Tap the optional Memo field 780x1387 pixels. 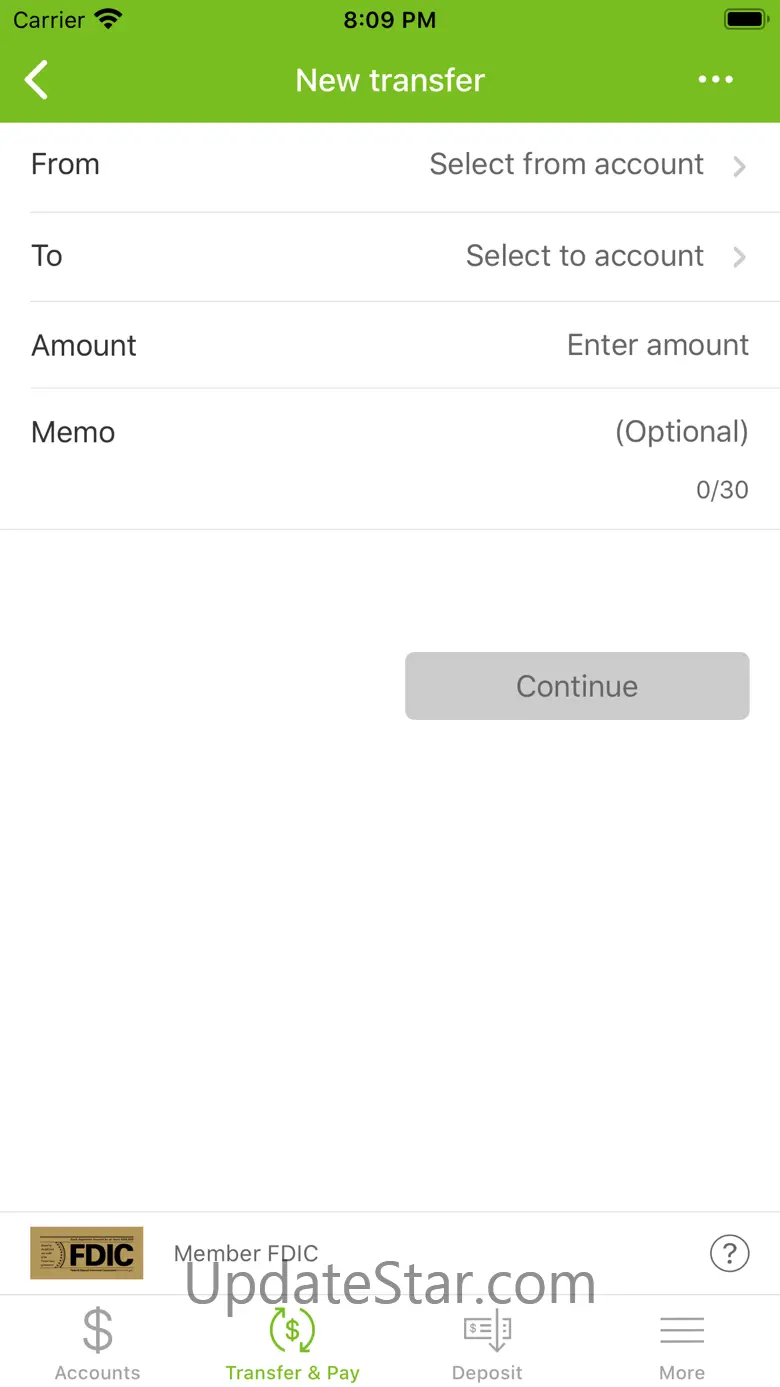(680, 432)
